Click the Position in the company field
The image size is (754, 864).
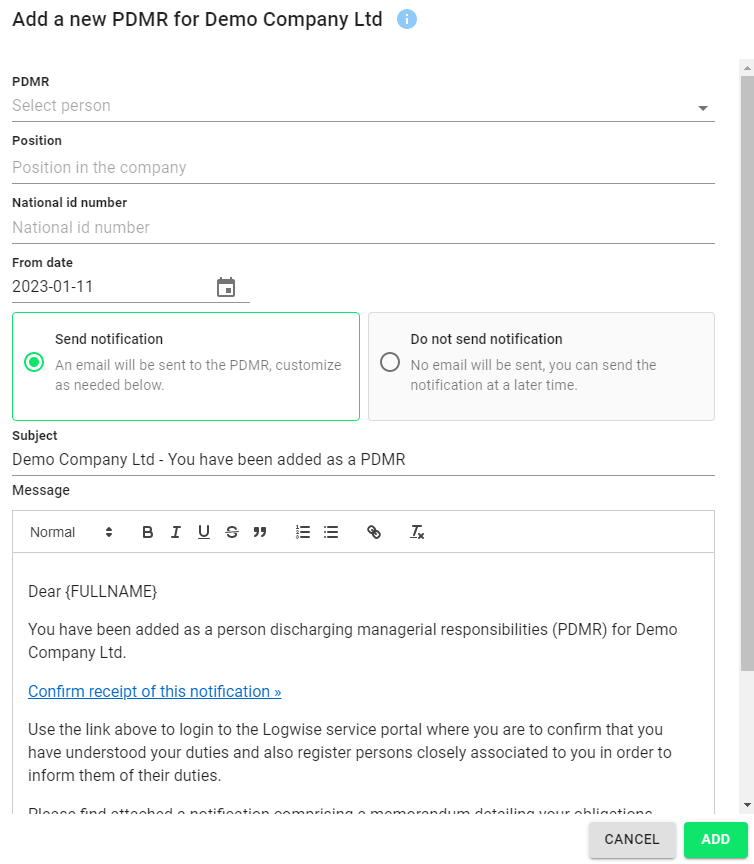(363, 168)
